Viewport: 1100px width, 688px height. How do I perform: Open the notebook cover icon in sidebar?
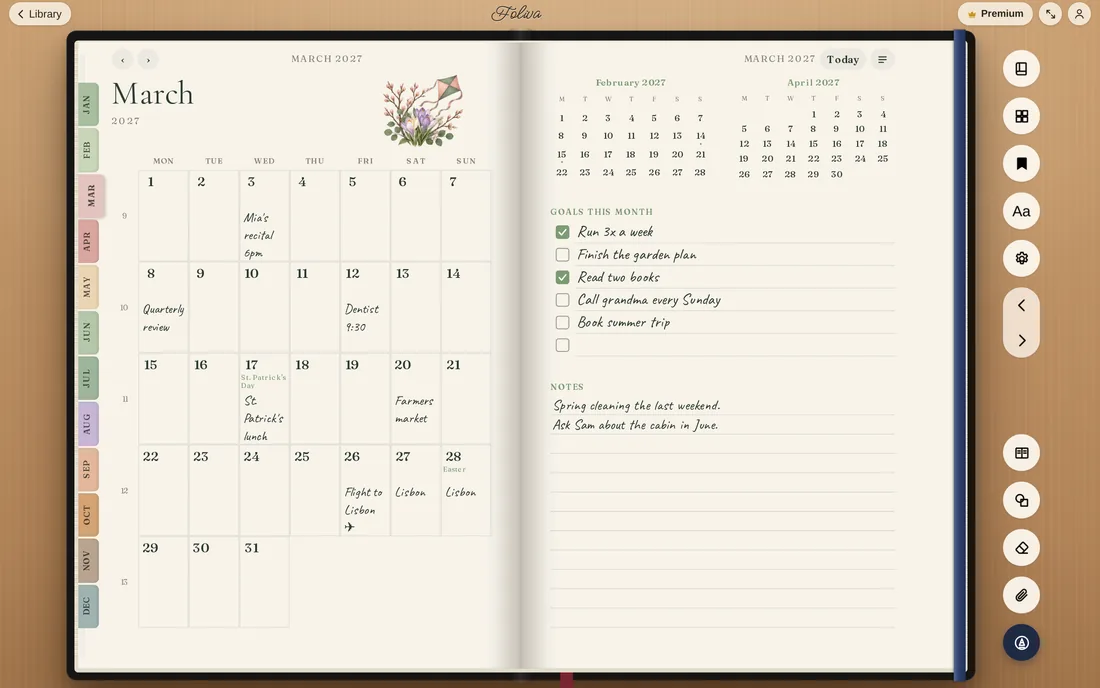1021,69
